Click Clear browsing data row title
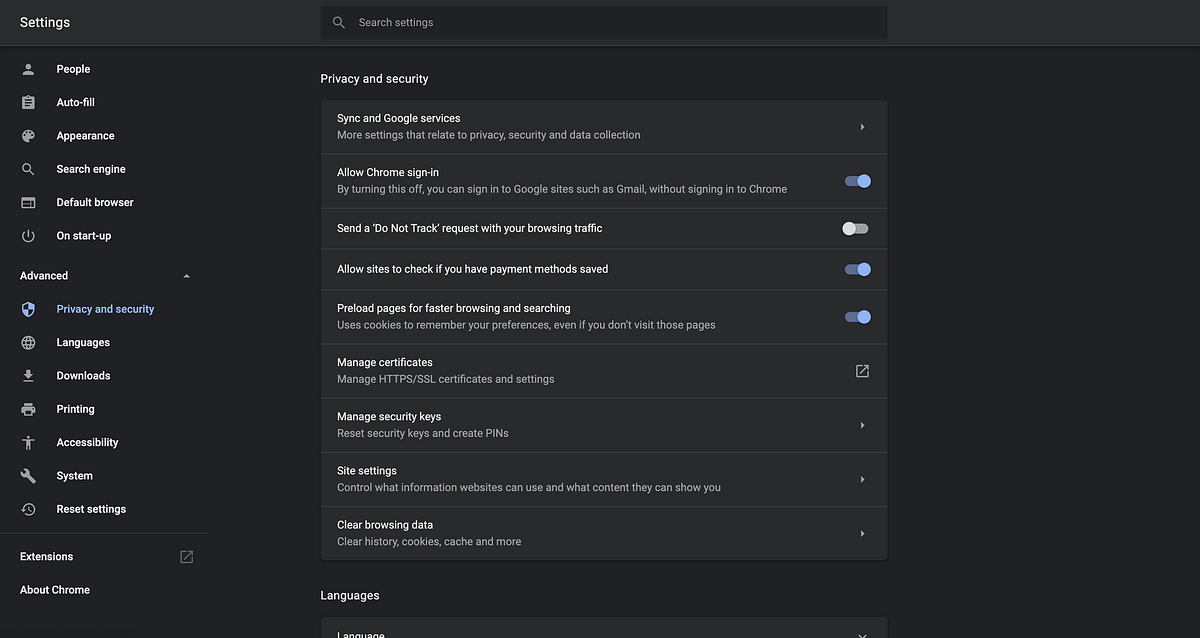This screenshot has height=638, width=1200. pyautogui.click(x=385, y=524)
